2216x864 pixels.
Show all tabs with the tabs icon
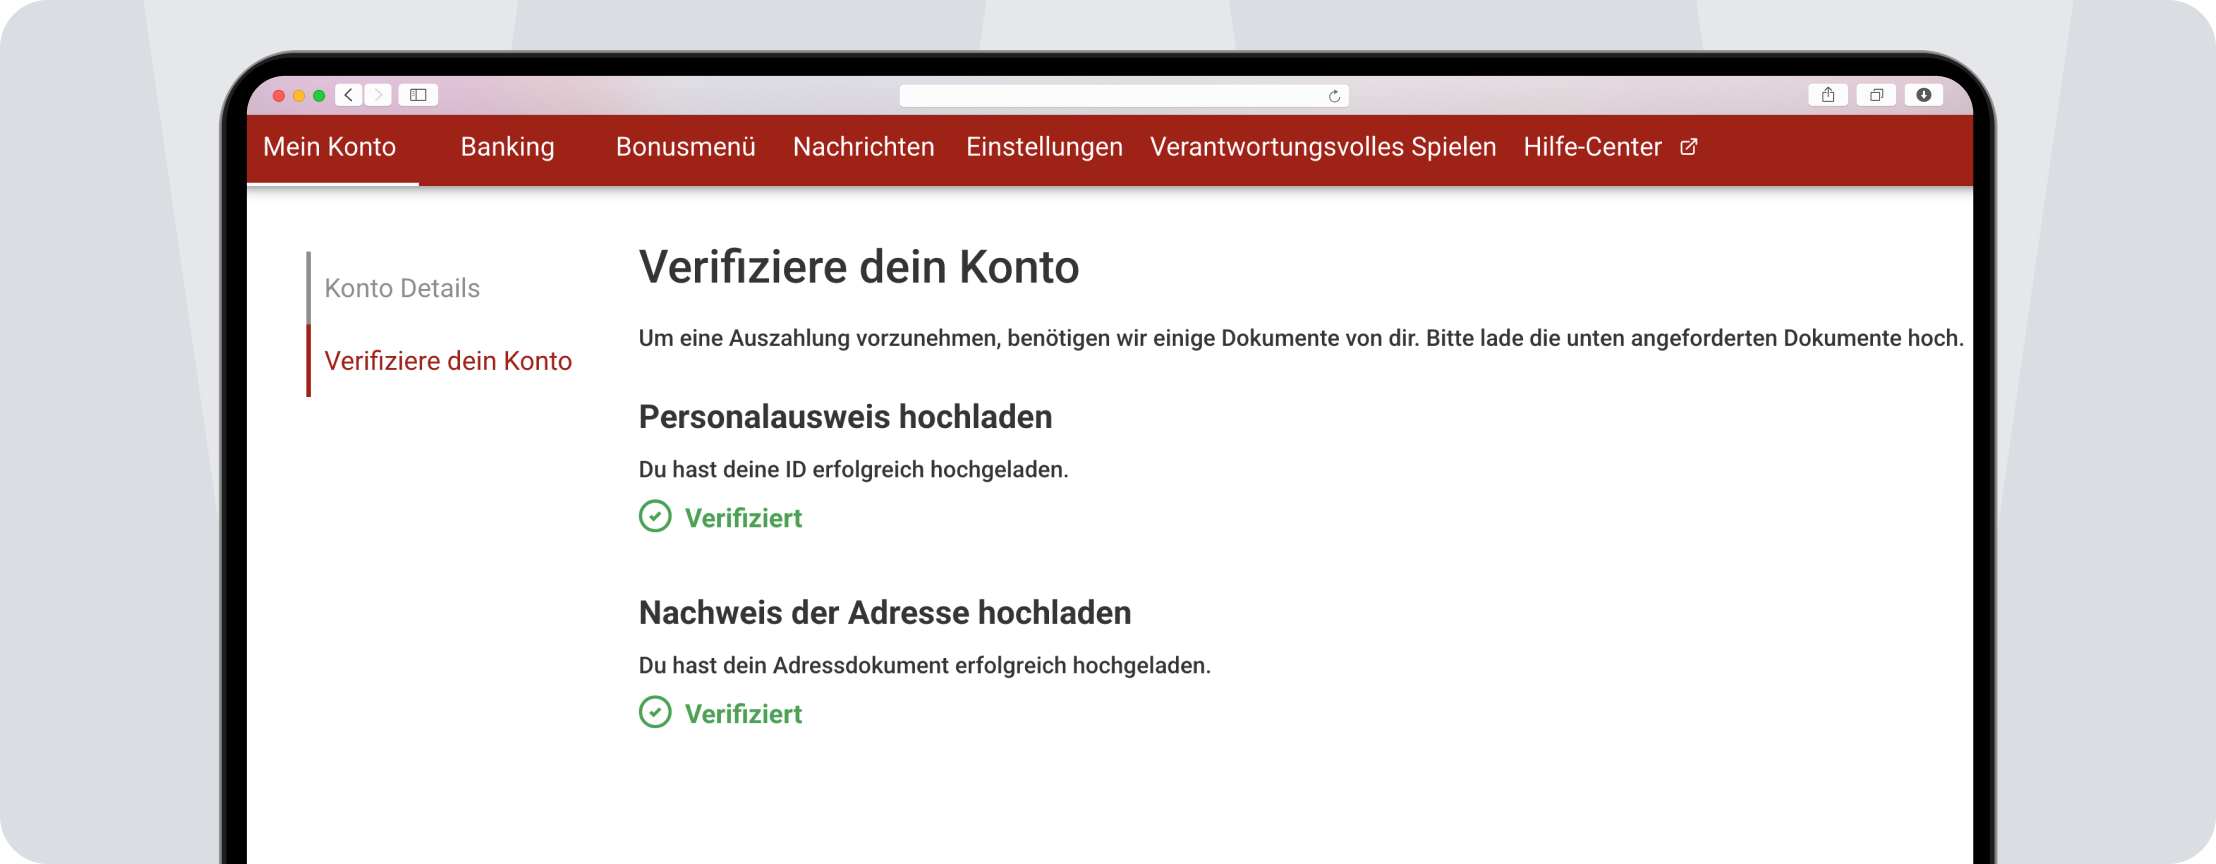[x=1876, y=95]
